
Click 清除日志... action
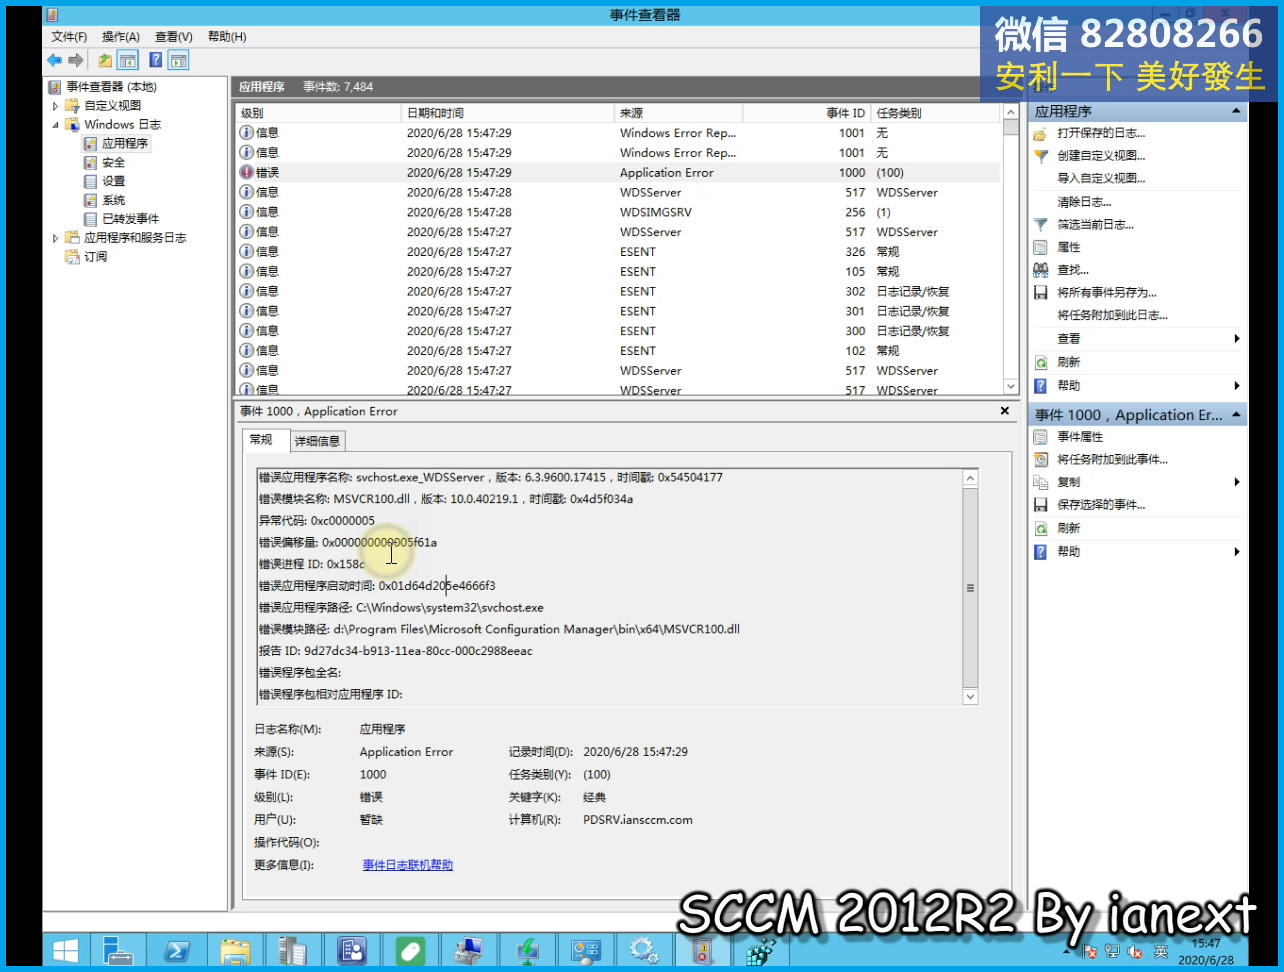pyautogui.click(x=1085, y=202)
